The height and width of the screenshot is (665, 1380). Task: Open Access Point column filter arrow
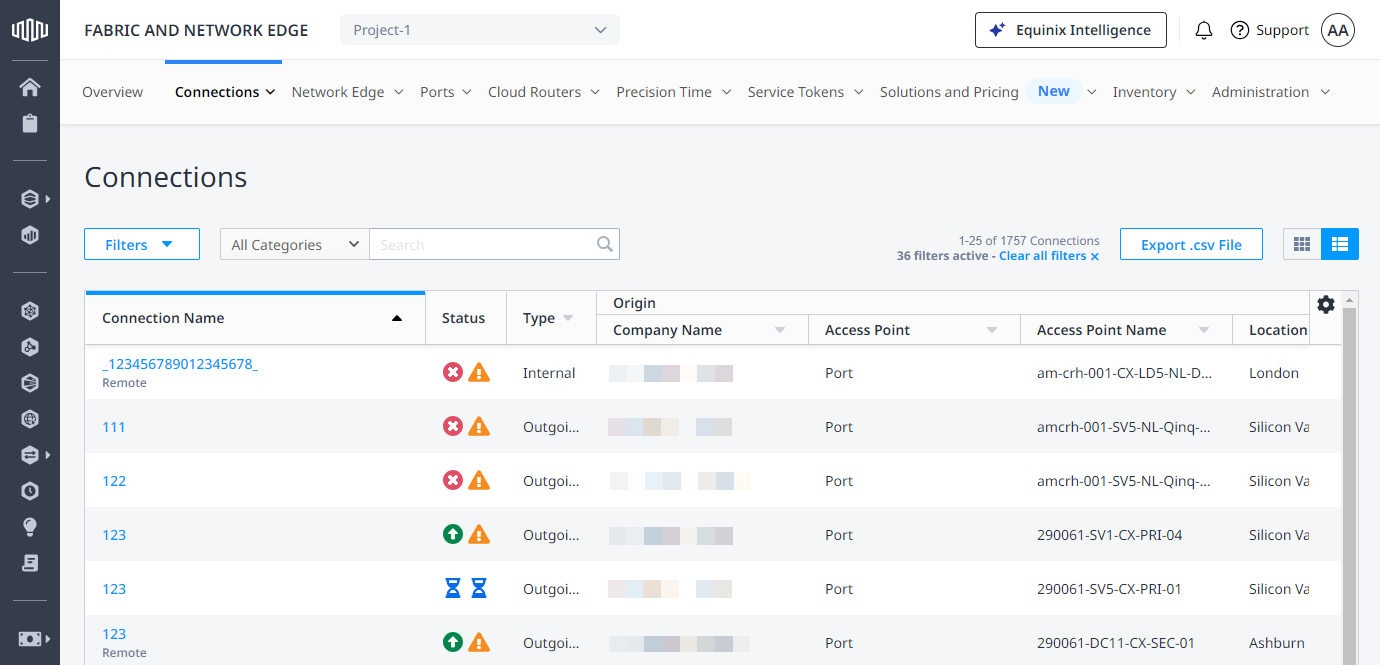pyautogui.click(x=992, y=330)
